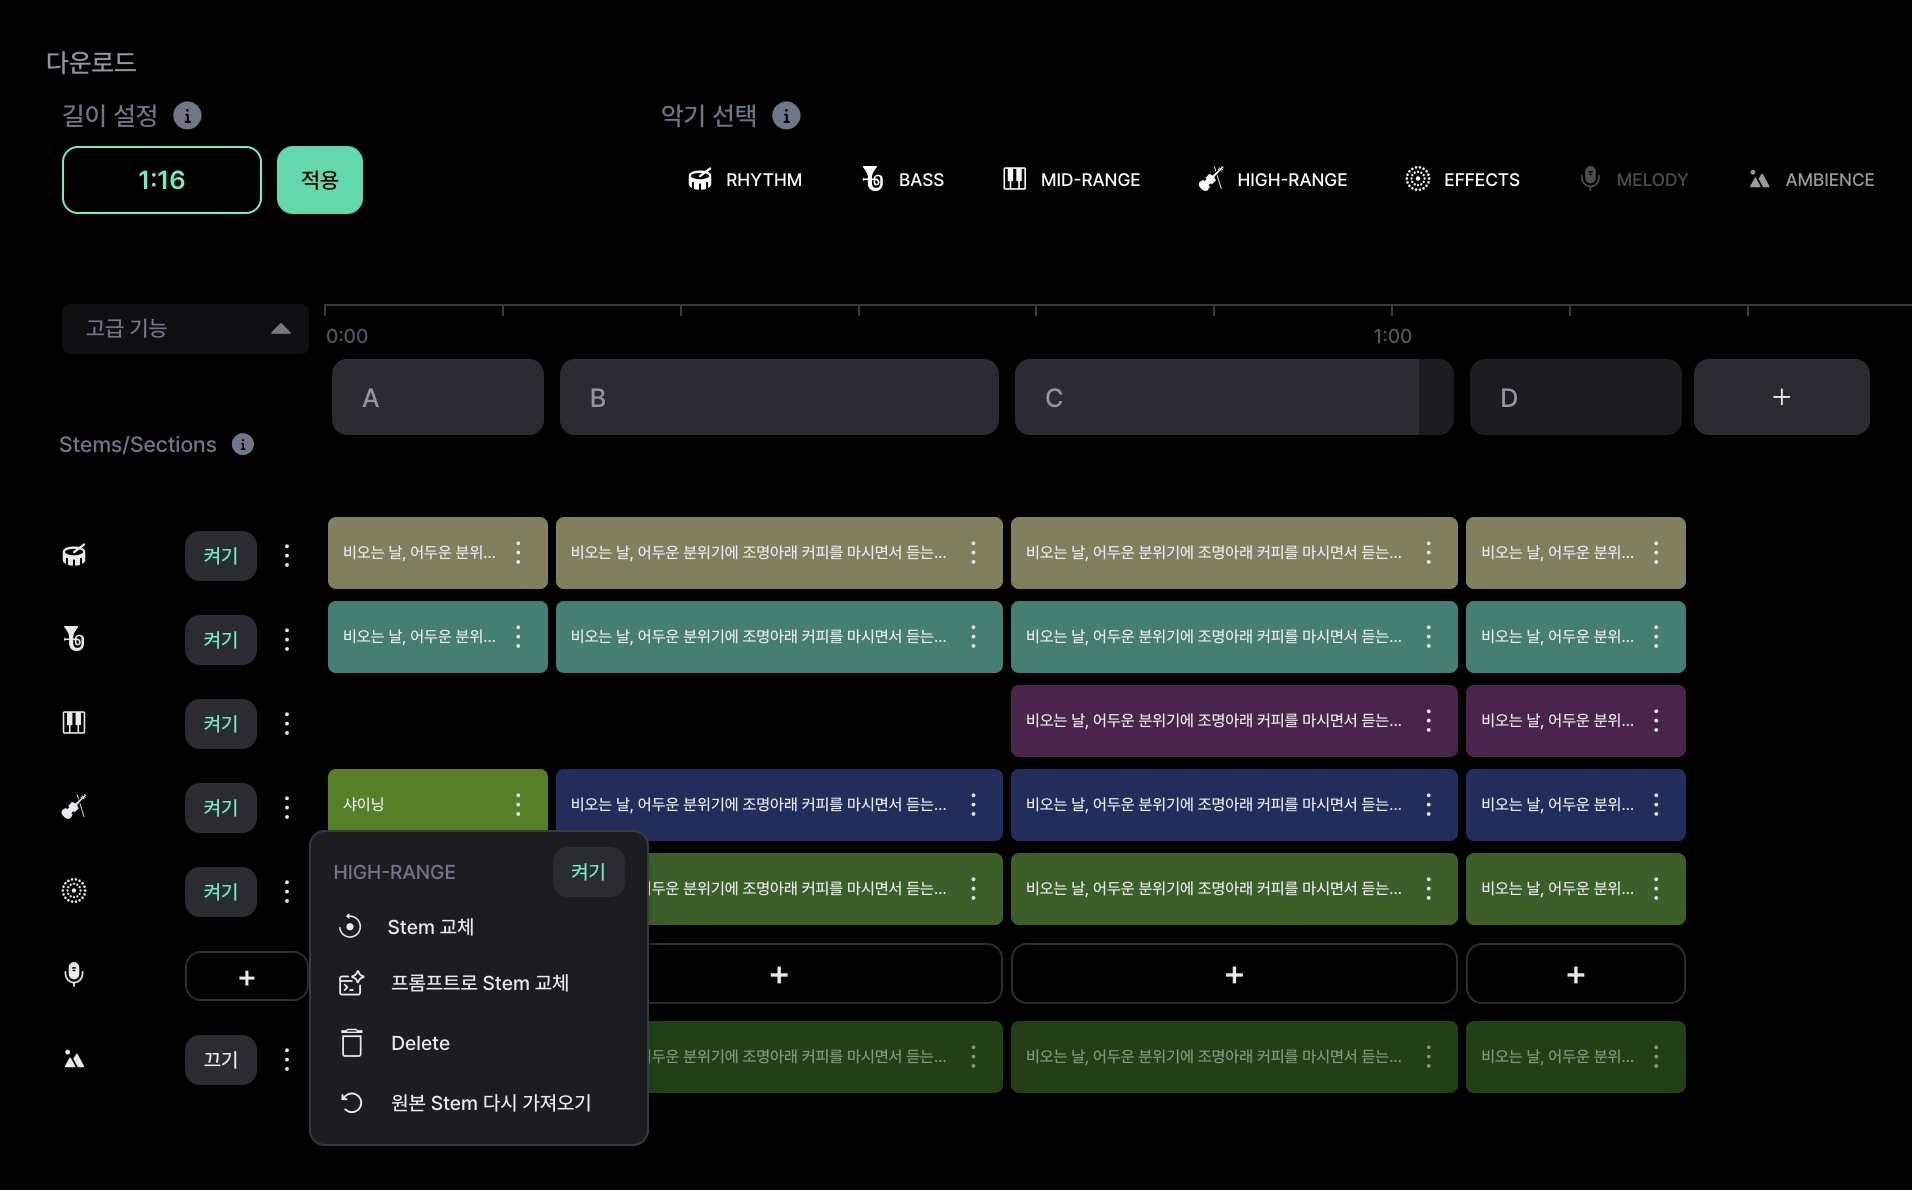Click info icon beside Stems/Sections

(243, 444)
